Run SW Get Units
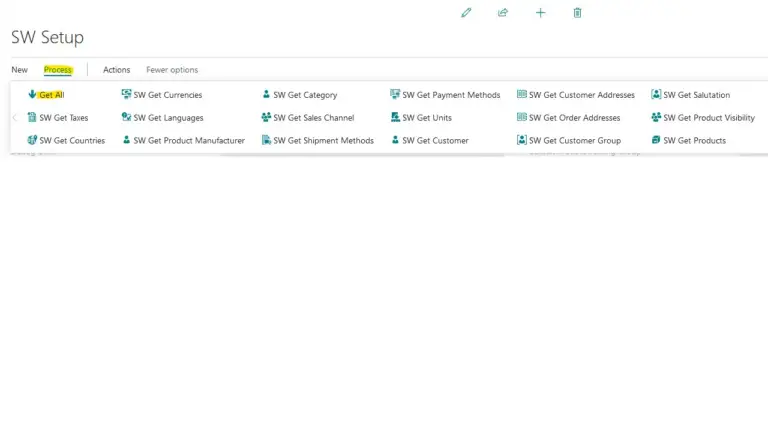Viewport: 768px width, 432px height. 427,118
